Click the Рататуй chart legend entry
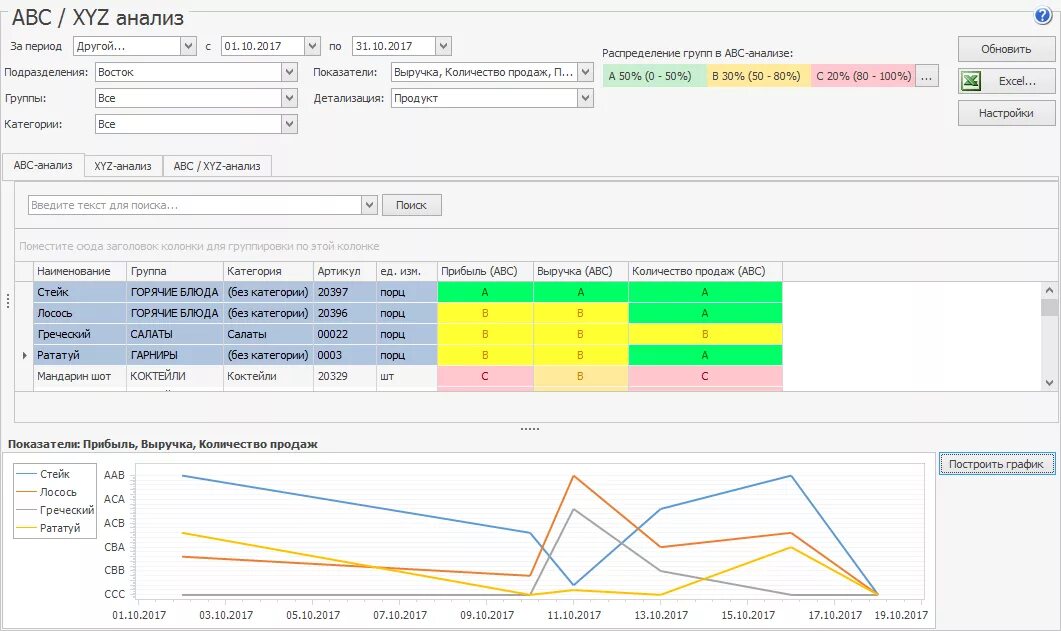 click(x=49, y=528)
